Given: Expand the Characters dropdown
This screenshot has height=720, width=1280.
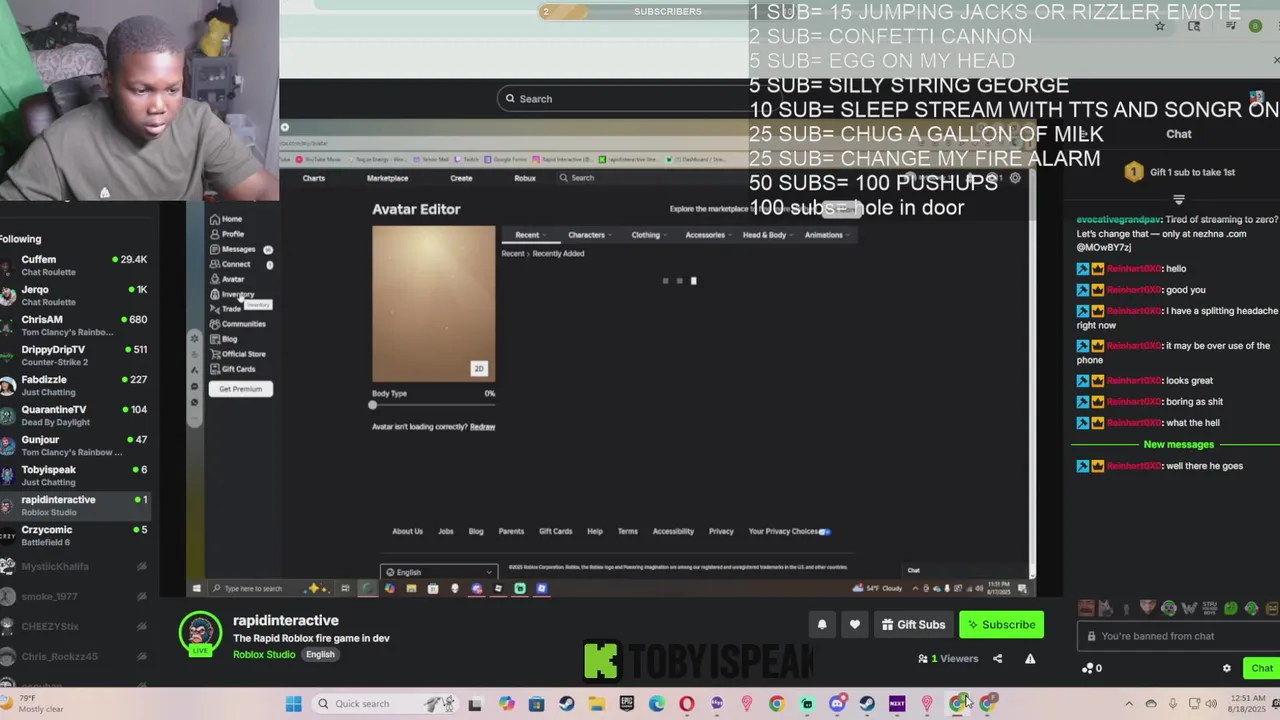Looking at the screenshot, I should pyautogui.click(x=590, y=235).
